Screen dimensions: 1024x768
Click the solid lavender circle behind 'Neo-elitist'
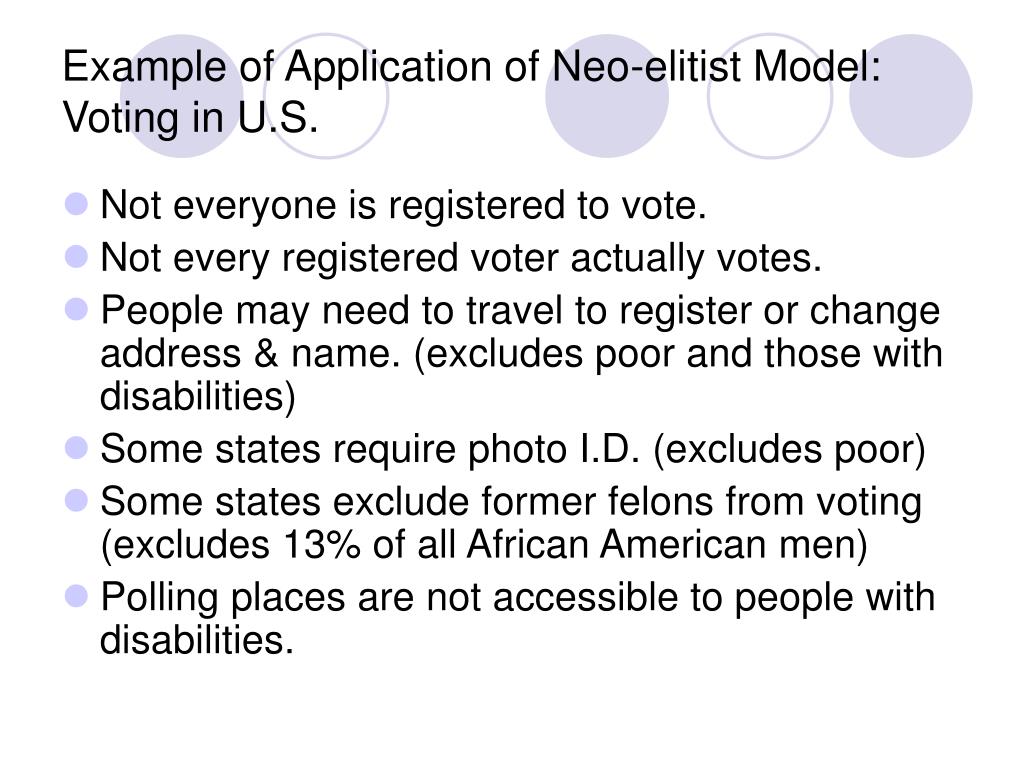[x=607, y=96]
